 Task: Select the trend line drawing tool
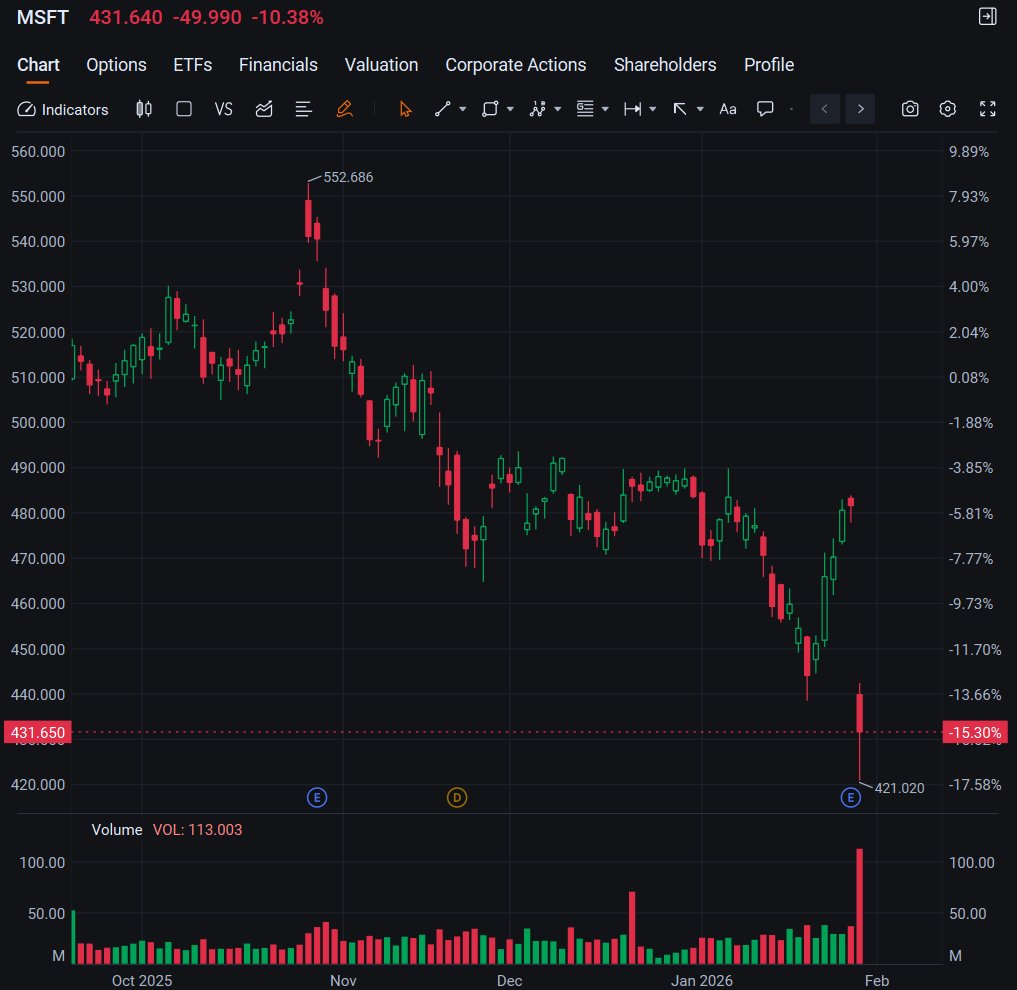pyautogui.click(x=442, y=109)
